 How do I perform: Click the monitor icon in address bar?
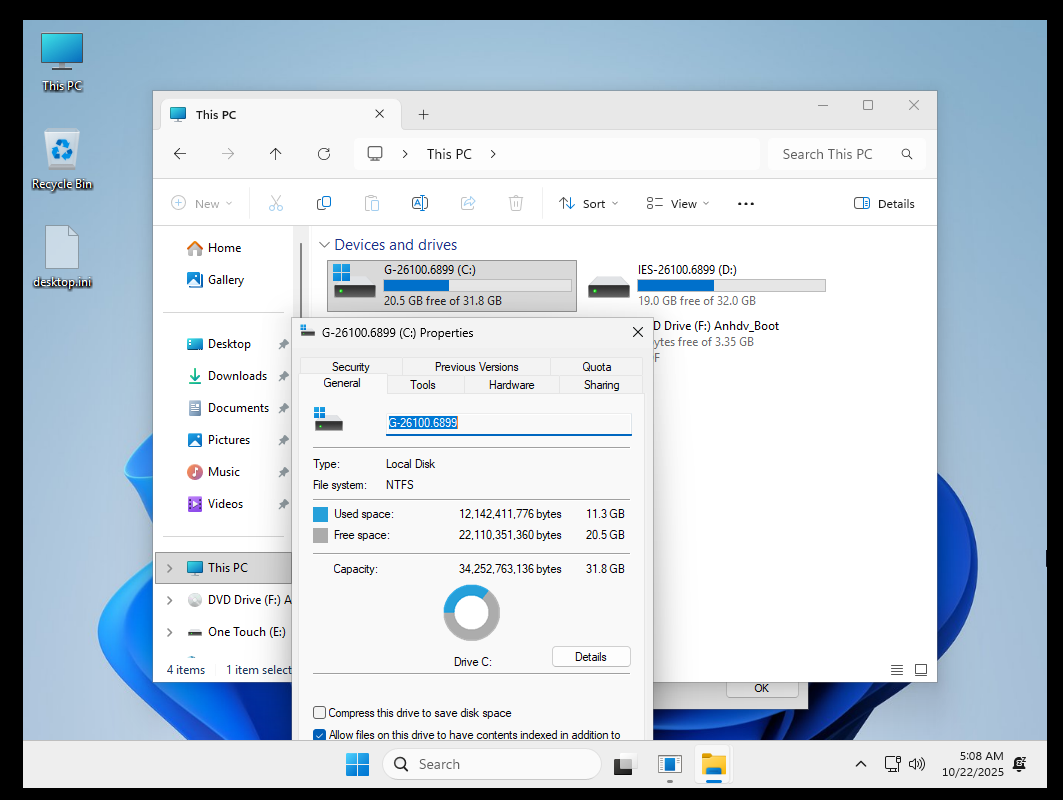click(x=375, y=154)
